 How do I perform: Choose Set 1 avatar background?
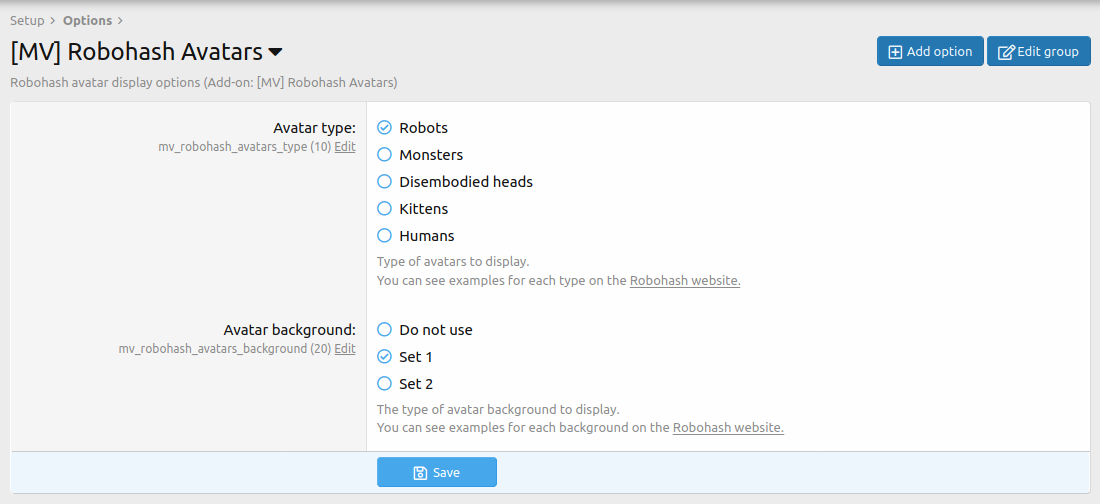384,357
